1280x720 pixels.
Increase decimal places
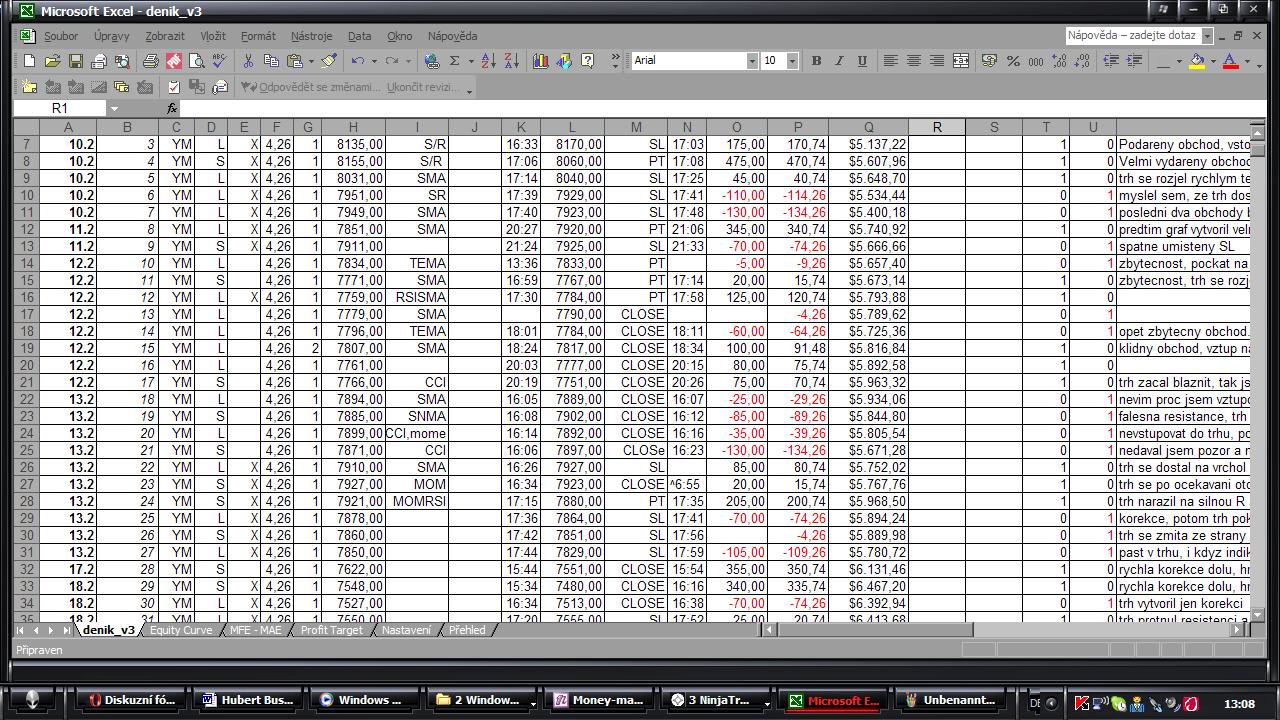(x=1059, y=61)
